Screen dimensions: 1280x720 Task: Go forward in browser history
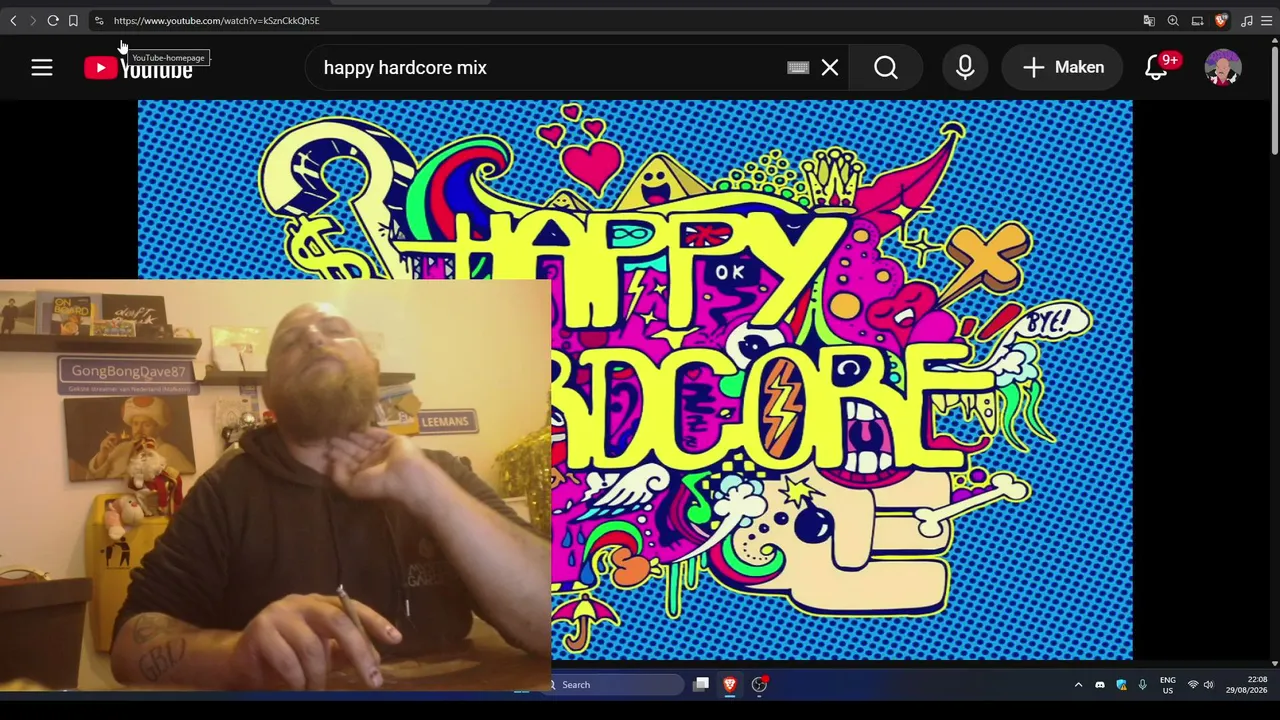32,20
